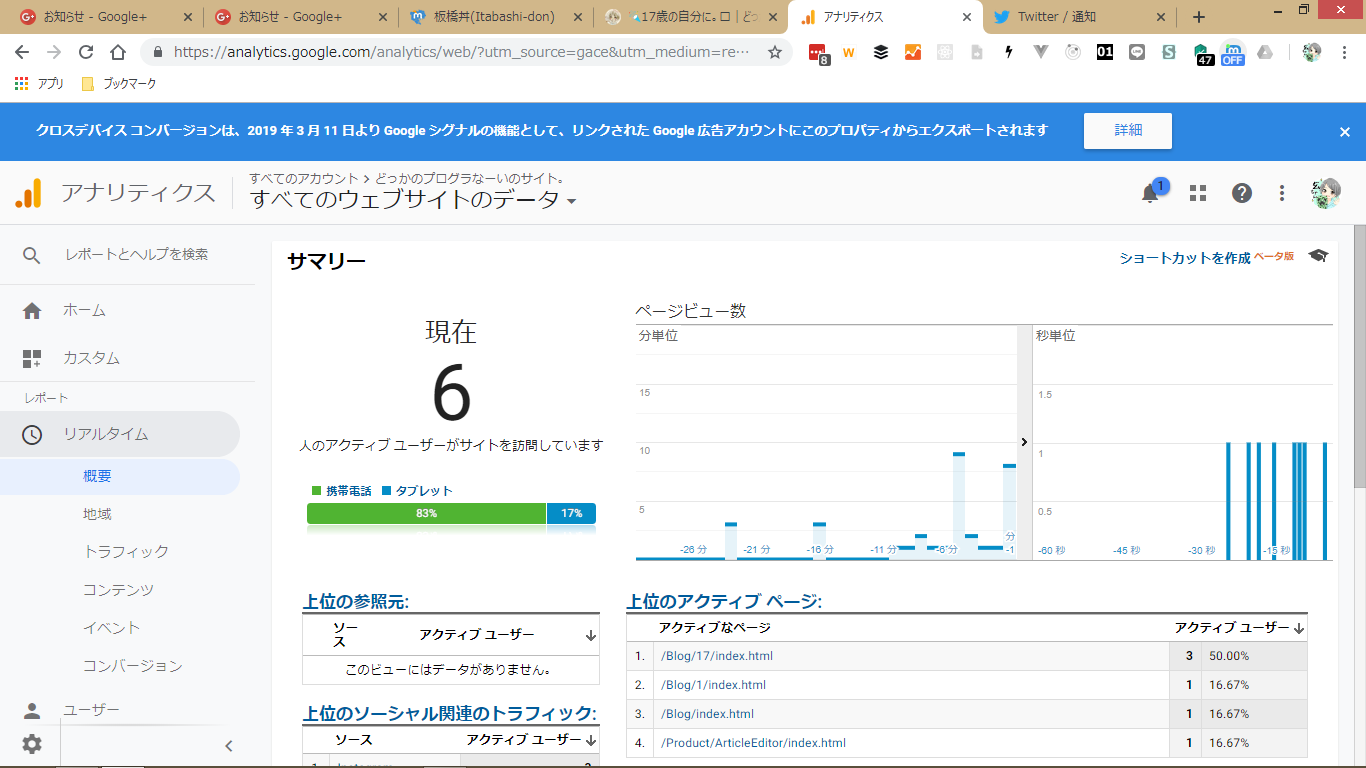This screenshot has height=768, width=1366.
Task: Click the green 83% mobile bar segment
Action: click(x=426, y=513)
